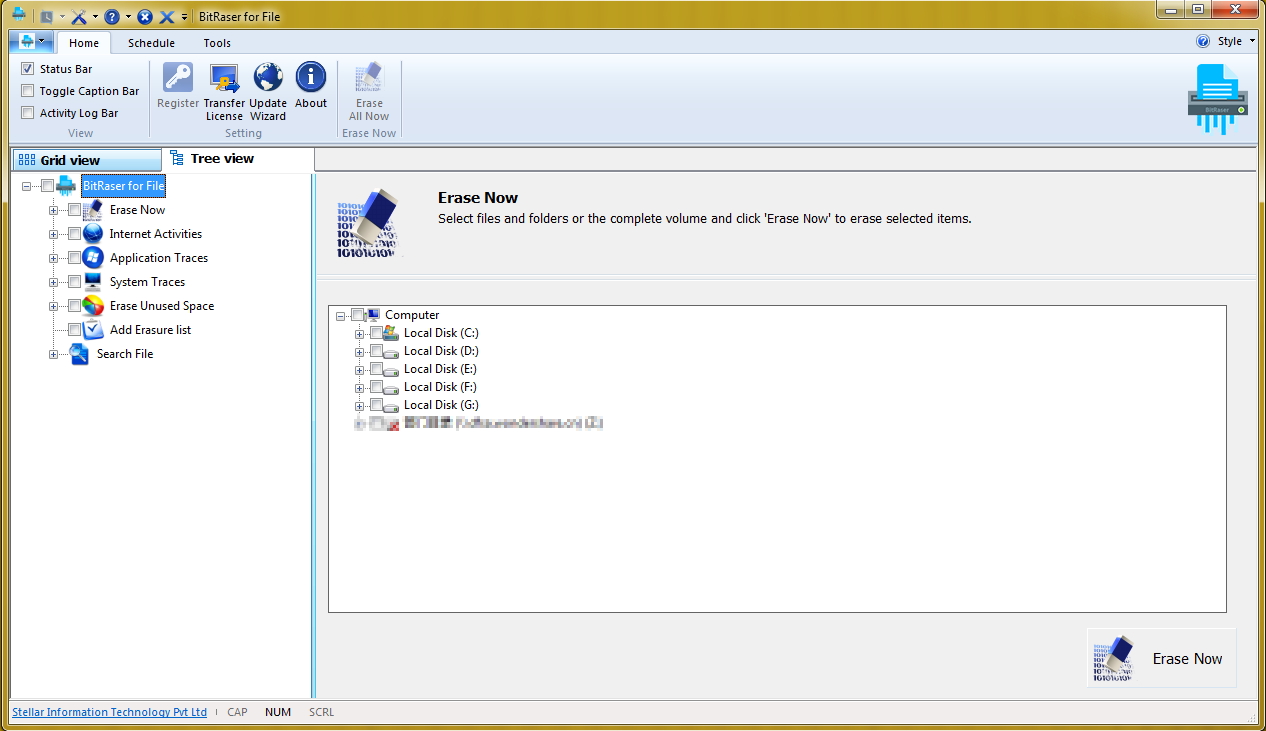Switch to the Schedule ribbon tab
This screenshot has height=731, width=1266.
point(151,43)
